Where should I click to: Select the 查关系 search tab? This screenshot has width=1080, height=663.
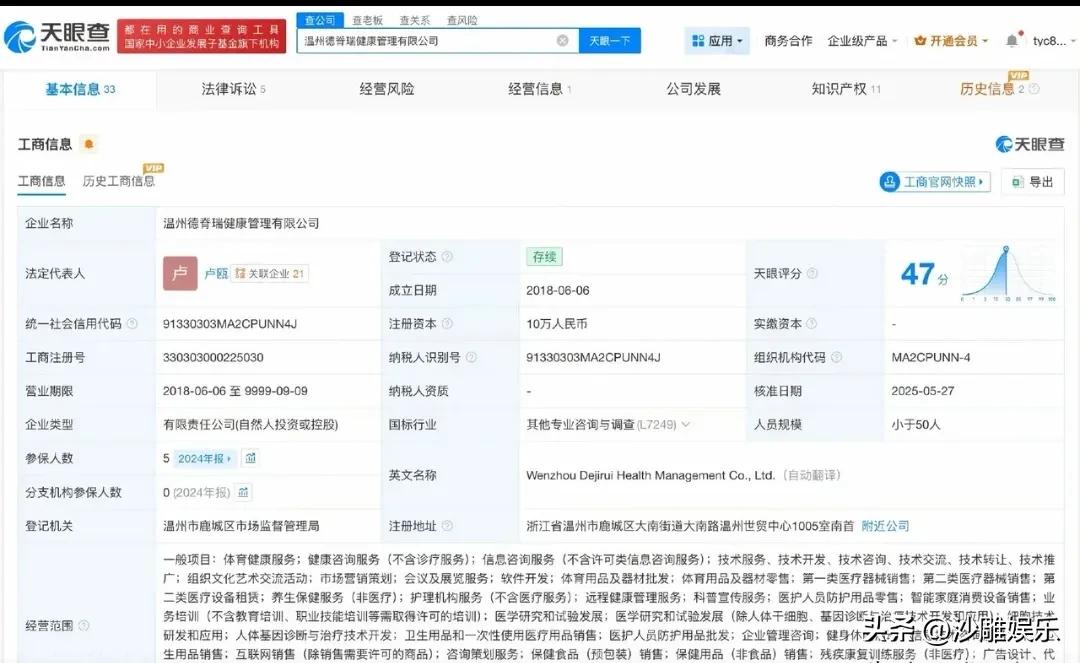click(x=415, y=21)
